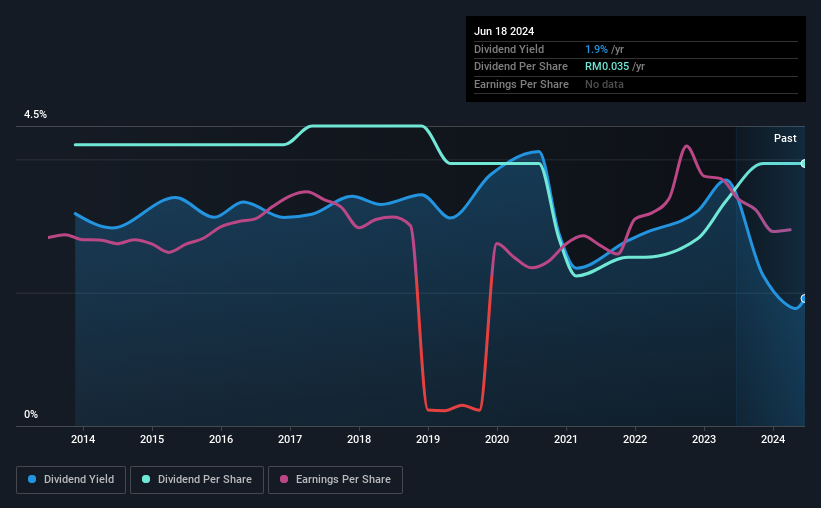Click the 2021 x-axis label

pyautogui.click(x=565, y=439)
